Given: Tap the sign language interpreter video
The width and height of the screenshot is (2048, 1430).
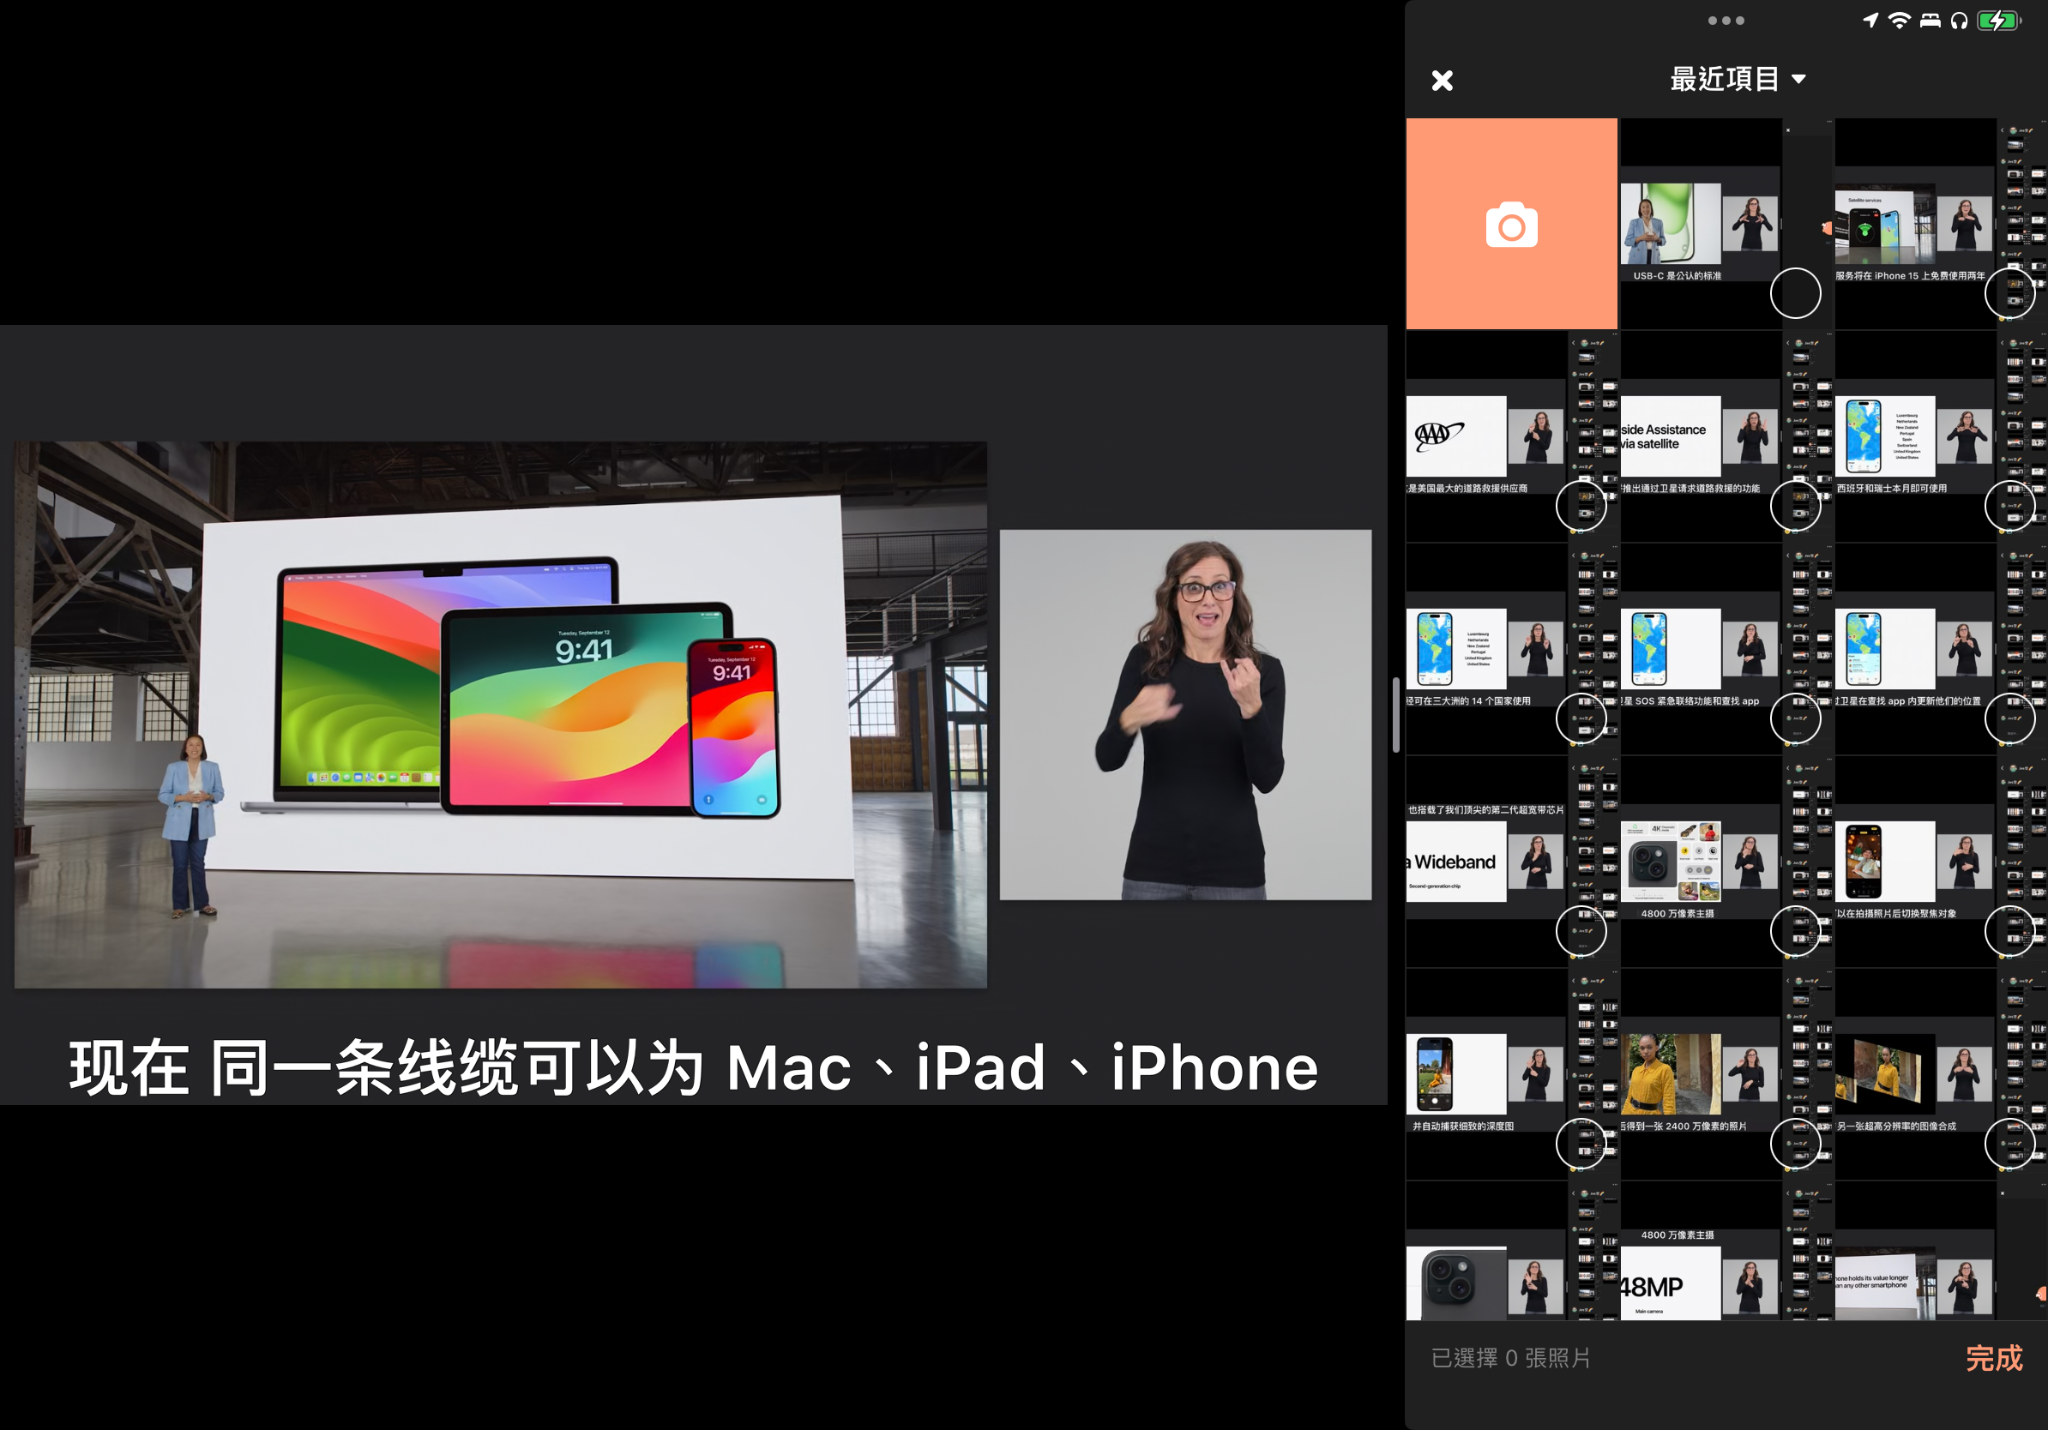Looking at the screenshot, I should coord(1185,715).
